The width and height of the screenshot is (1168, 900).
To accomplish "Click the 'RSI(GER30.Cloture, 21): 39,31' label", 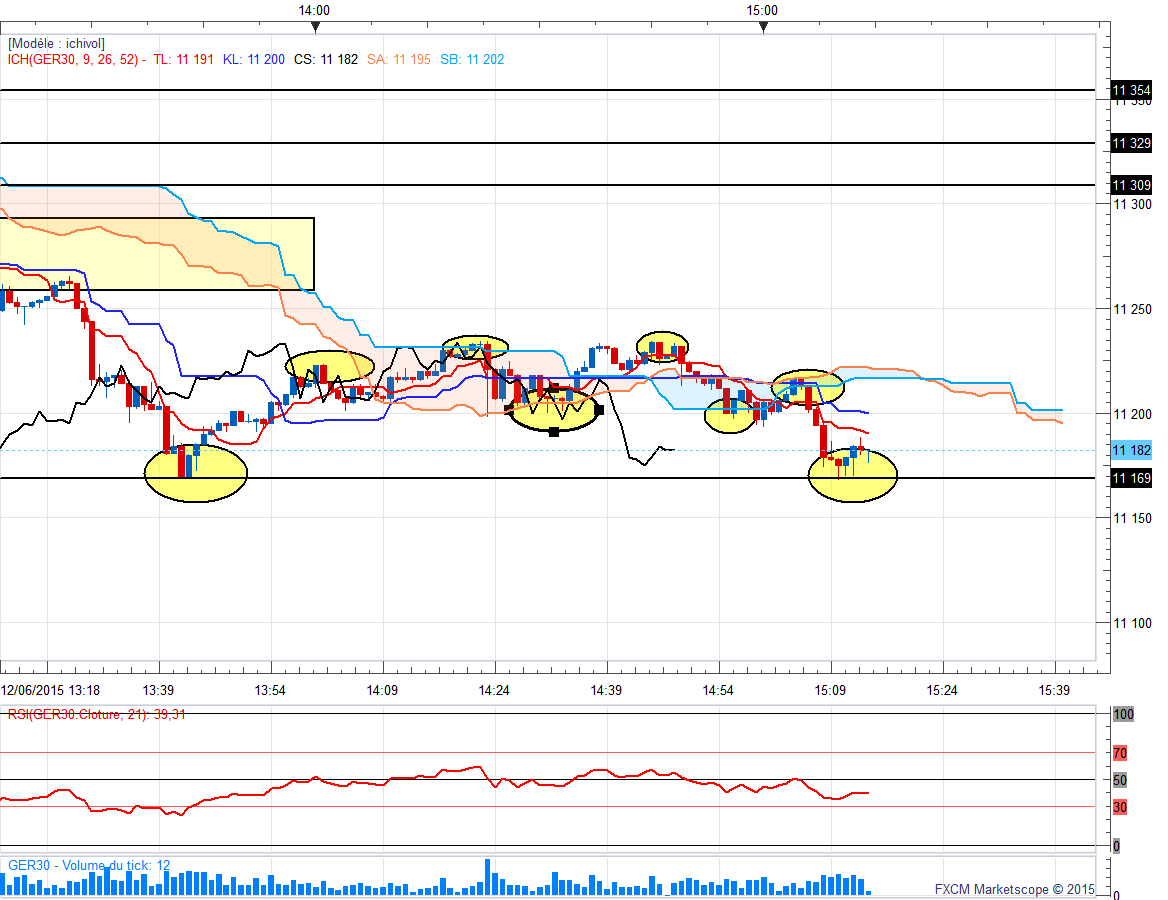I will 97,714.
